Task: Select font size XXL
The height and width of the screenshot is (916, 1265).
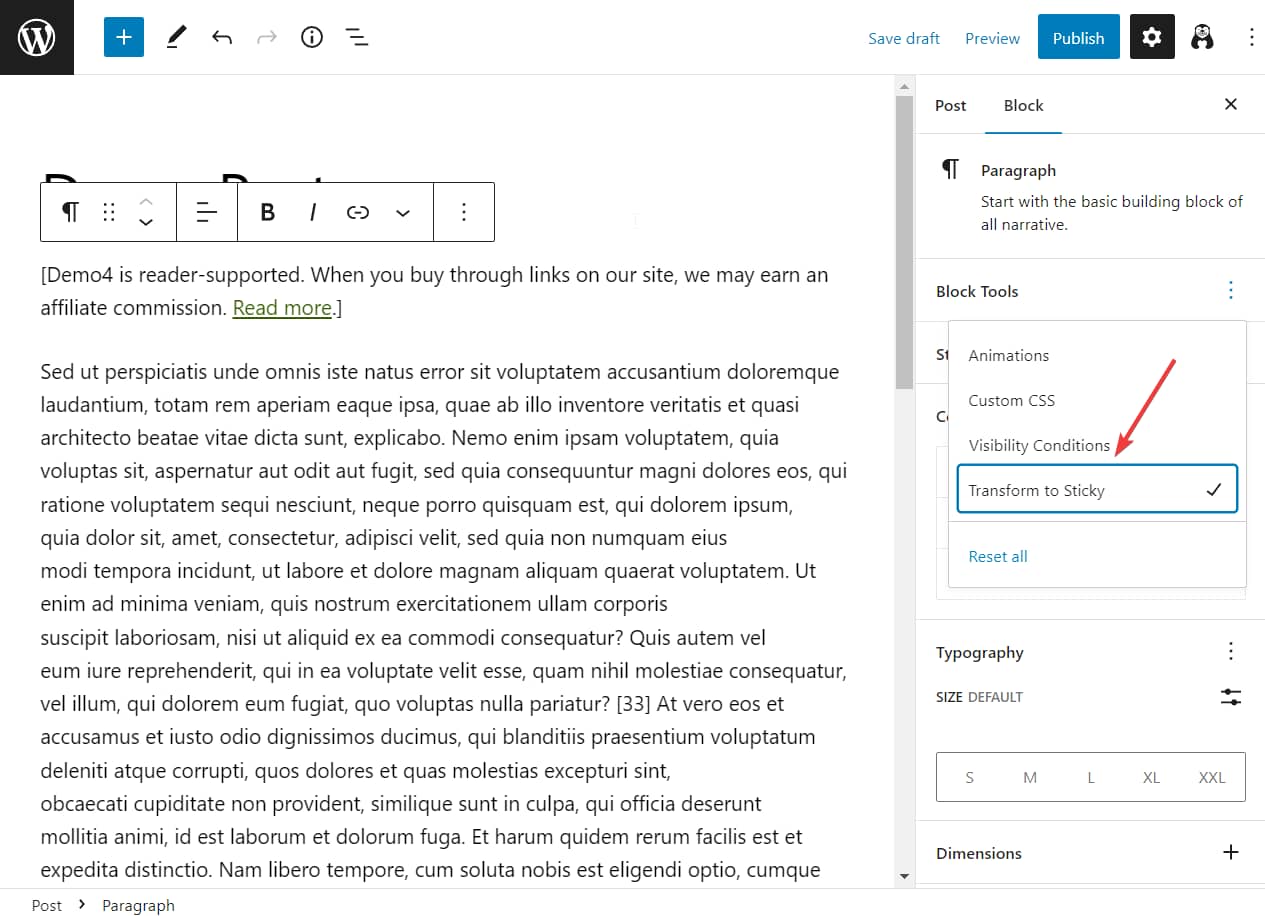Action: [x=1212, y=777]
